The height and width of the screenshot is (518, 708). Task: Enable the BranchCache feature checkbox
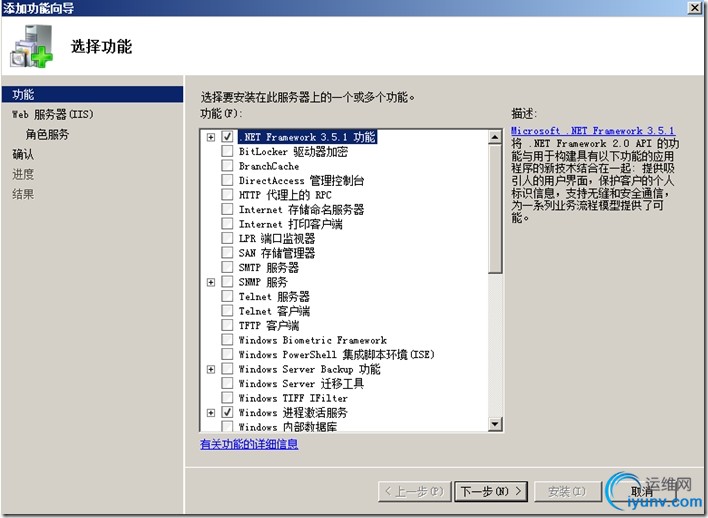[x=227, y=165]
